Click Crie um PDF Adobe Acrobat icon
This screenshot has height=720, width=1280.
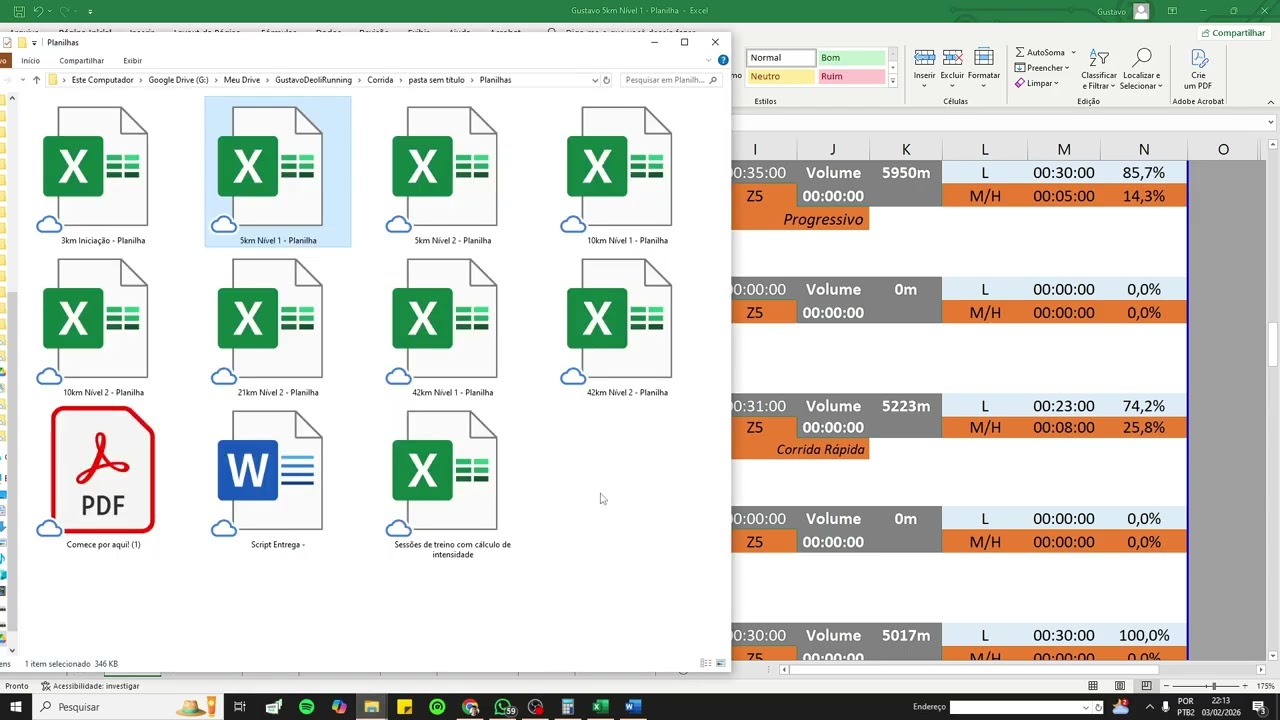pyautogui.click(x=1198, y=68)
